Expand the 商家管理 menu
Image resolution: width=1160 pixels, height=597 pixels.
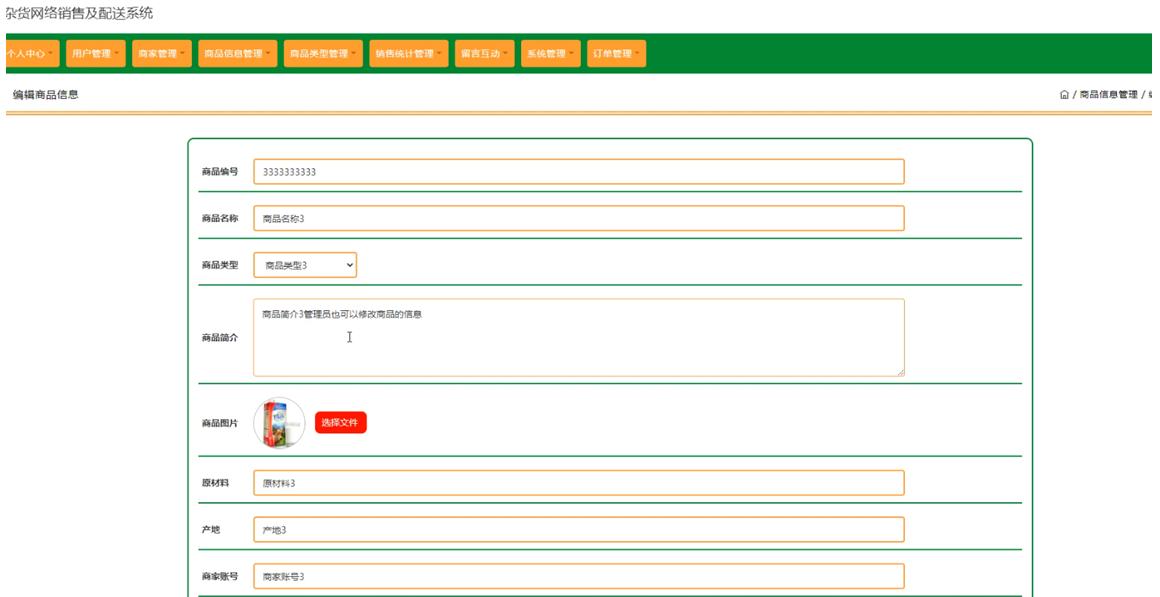pyautogui.click(x=162, y=53)
